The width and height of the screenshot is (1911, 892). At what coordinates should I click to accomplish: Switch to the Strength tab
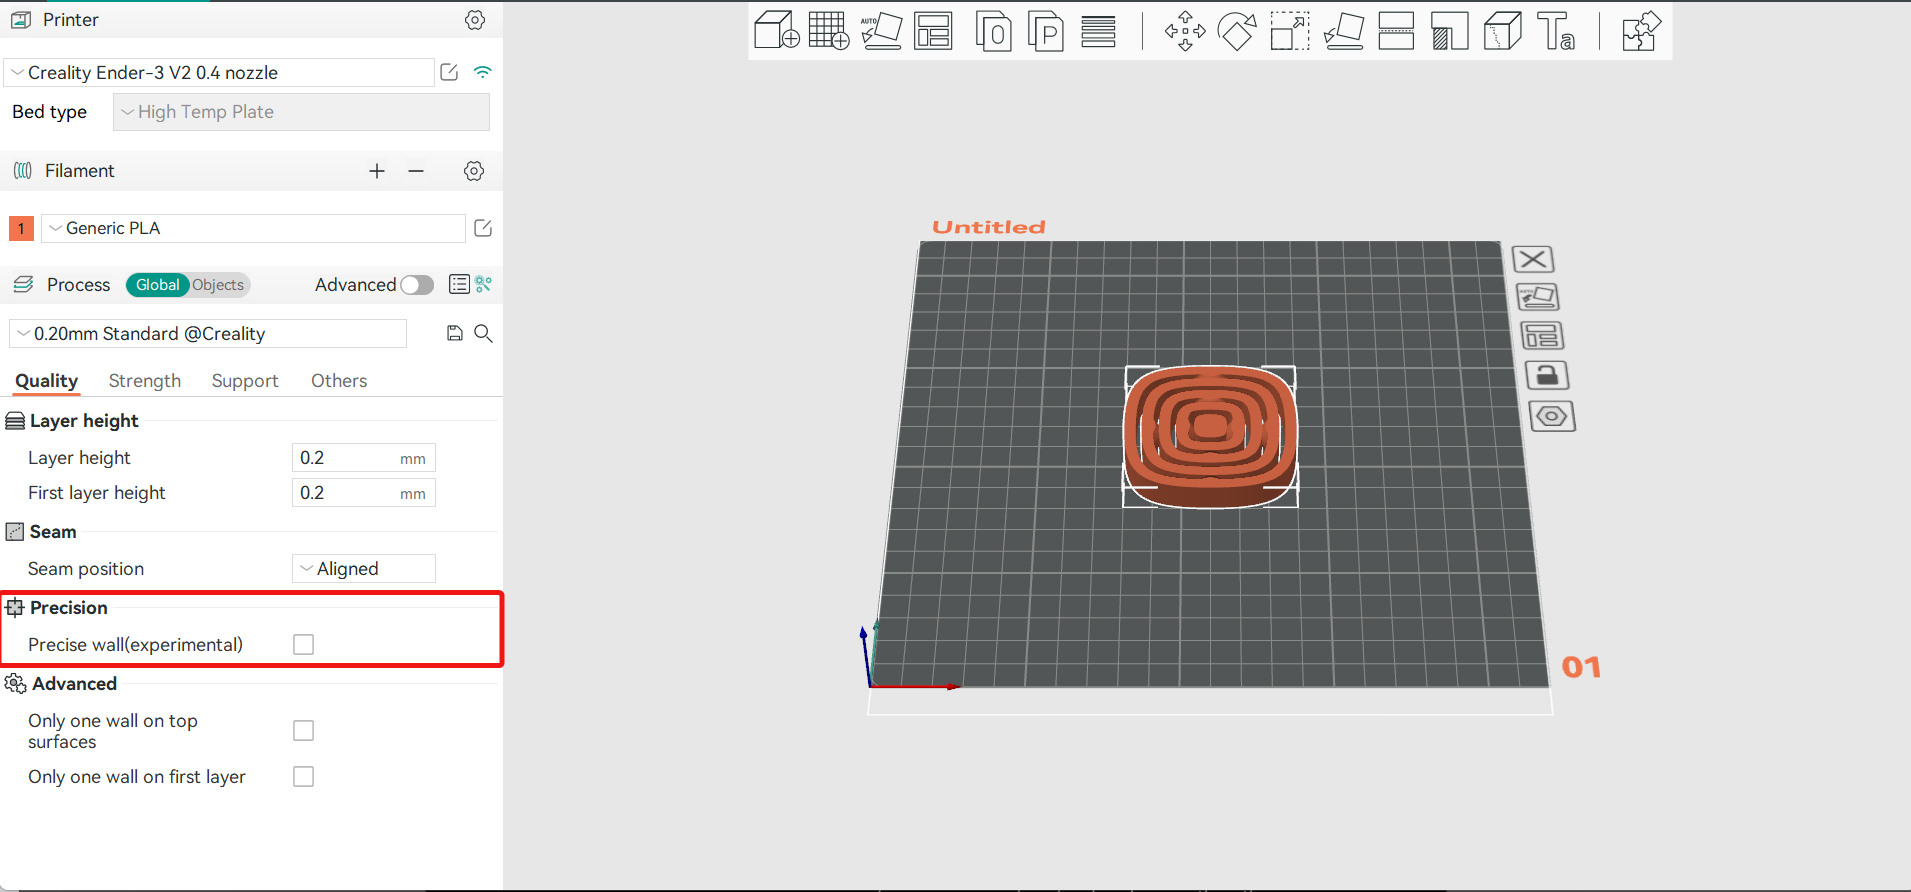click(x=145, y=381)
